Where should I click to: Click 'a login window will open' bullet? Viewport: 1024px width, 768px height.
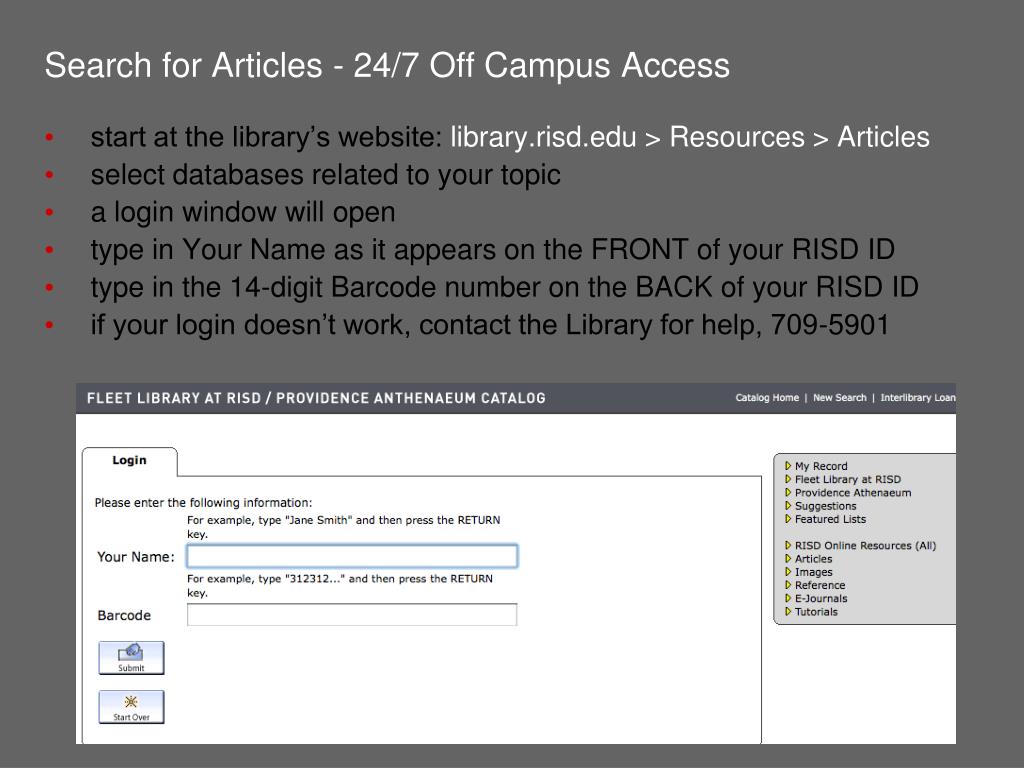point(243,212)
